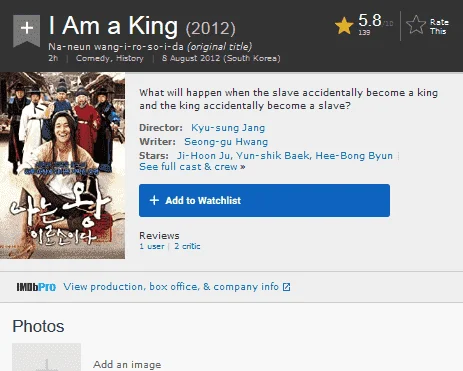Open the 1 user review link
The image size is (463, 371).
(152, 246)
